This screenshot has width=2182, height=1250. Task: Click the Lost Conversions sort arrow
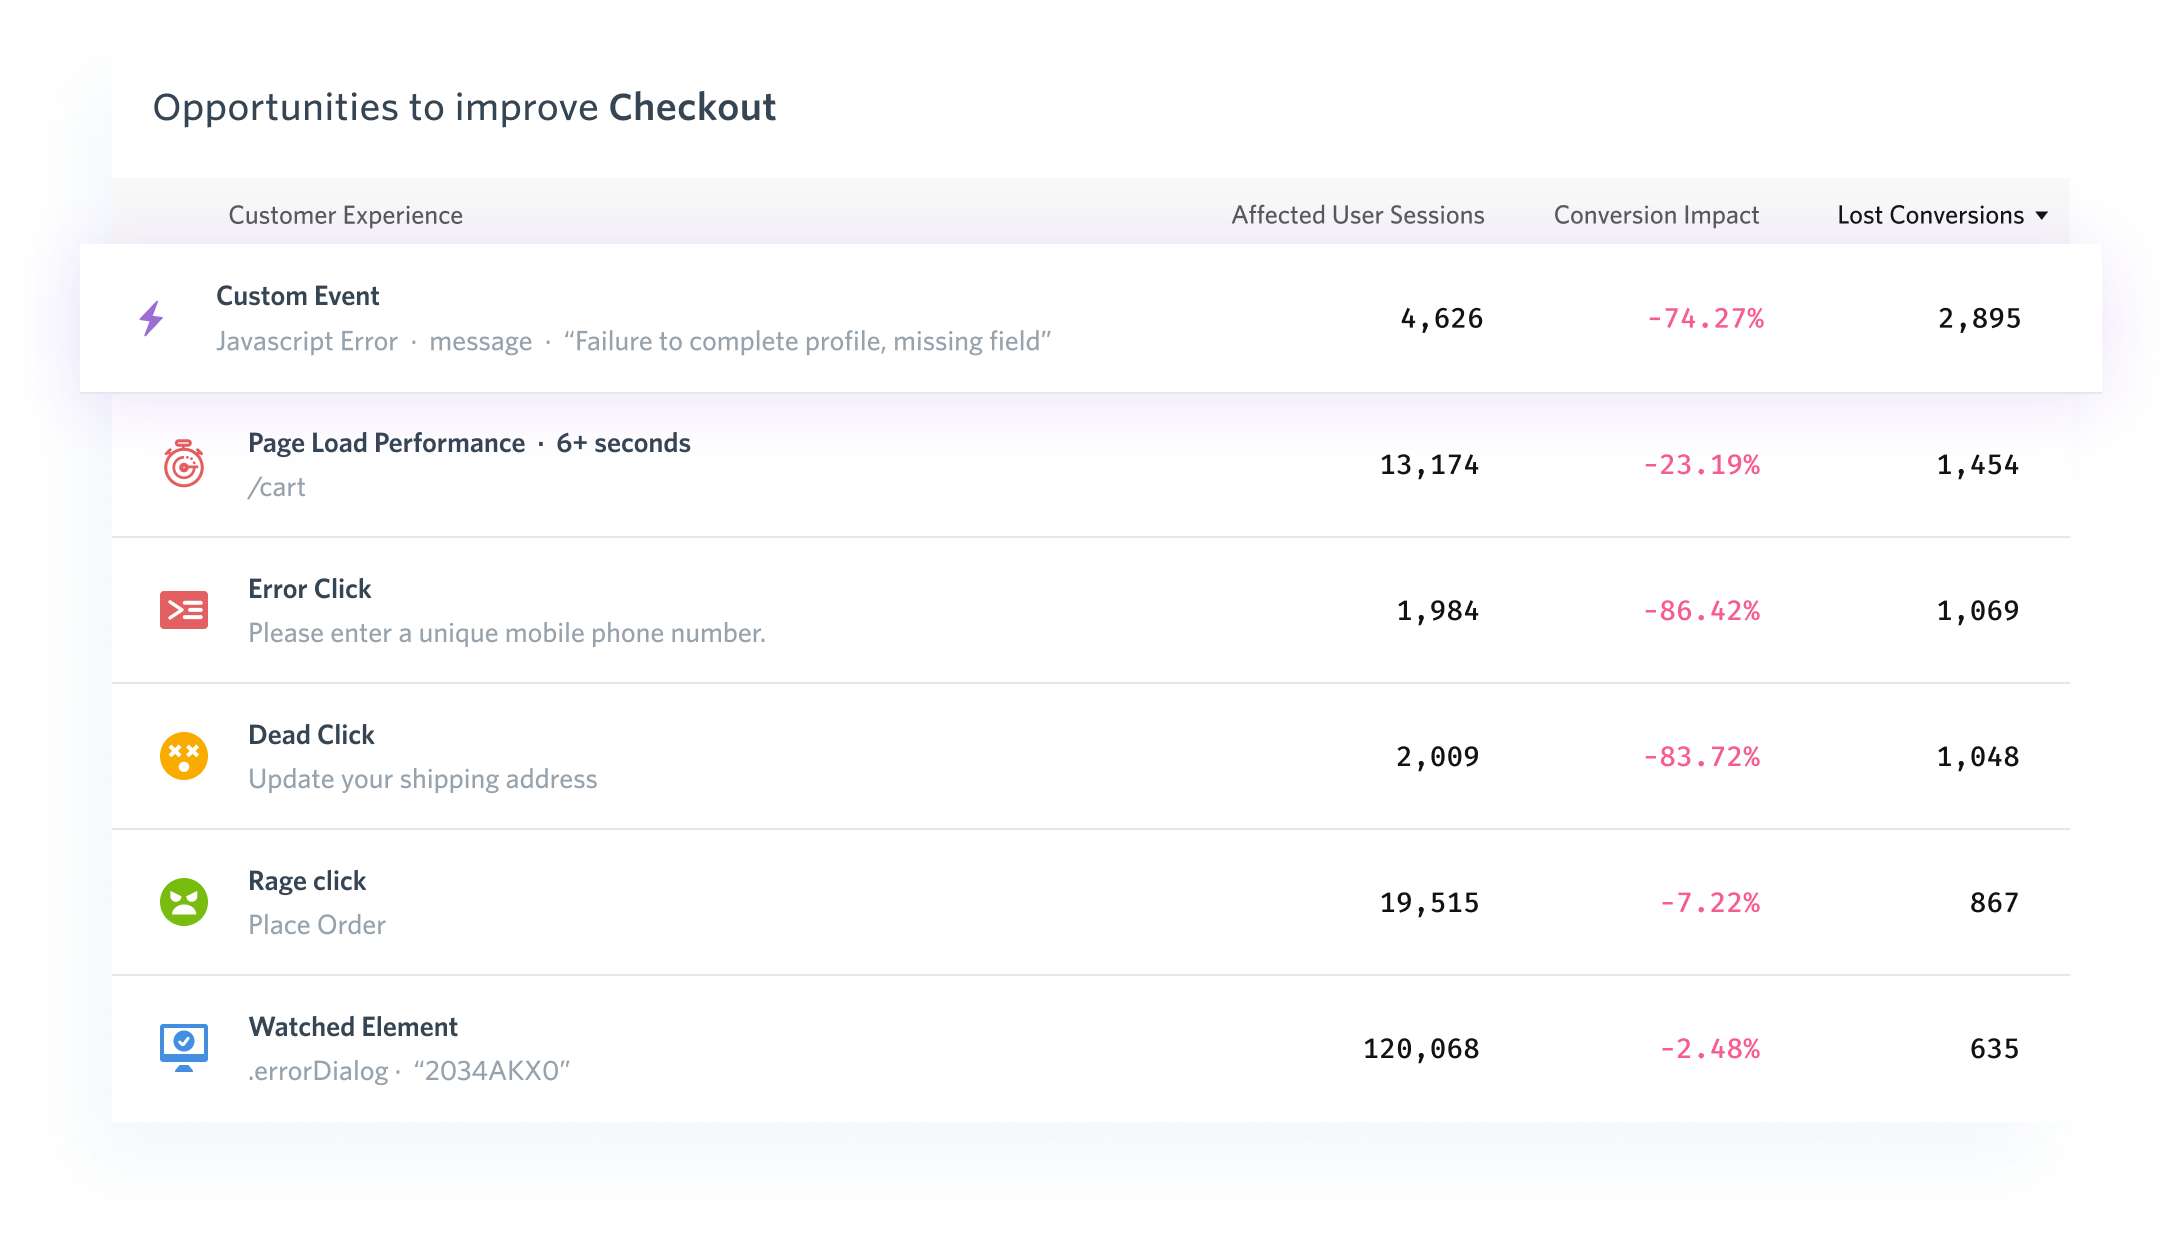tap(2042, 216)
